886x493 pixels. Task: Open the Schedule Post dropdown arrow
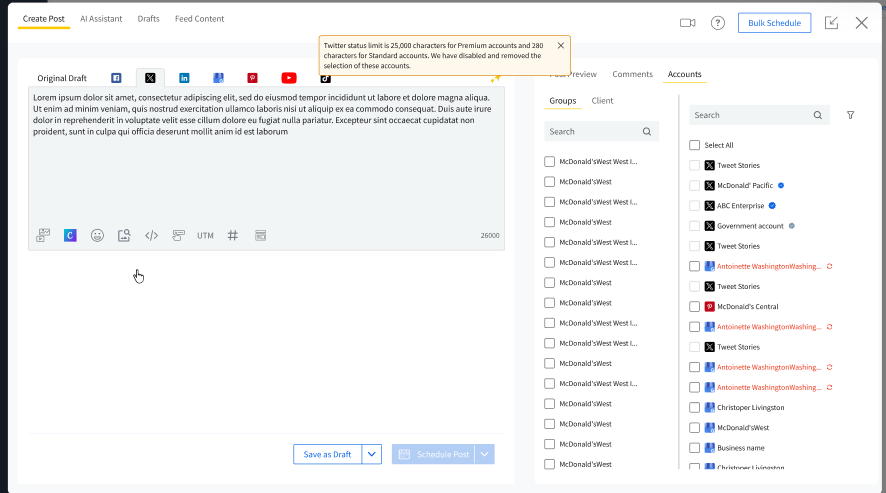coord(485,454)
